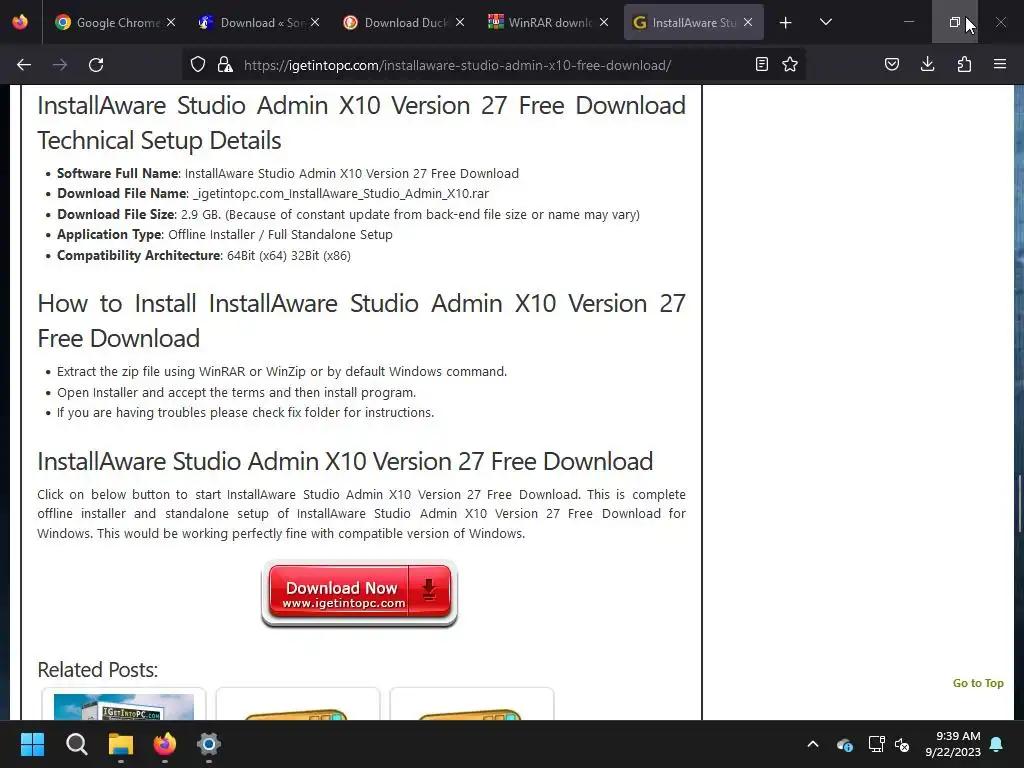Switch to the Download Sonic tab
The width and height of the screenshot is (1024, 768).
[260, 22]
